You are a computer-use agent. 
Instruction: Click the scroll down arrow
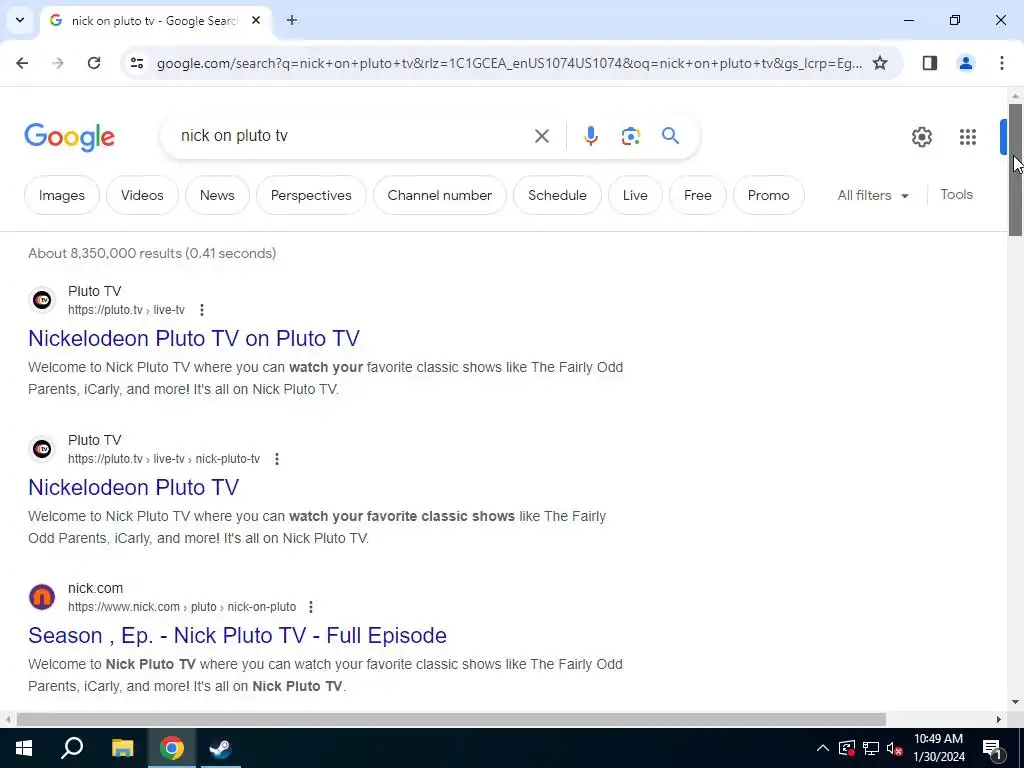(x=1015, y=703)
